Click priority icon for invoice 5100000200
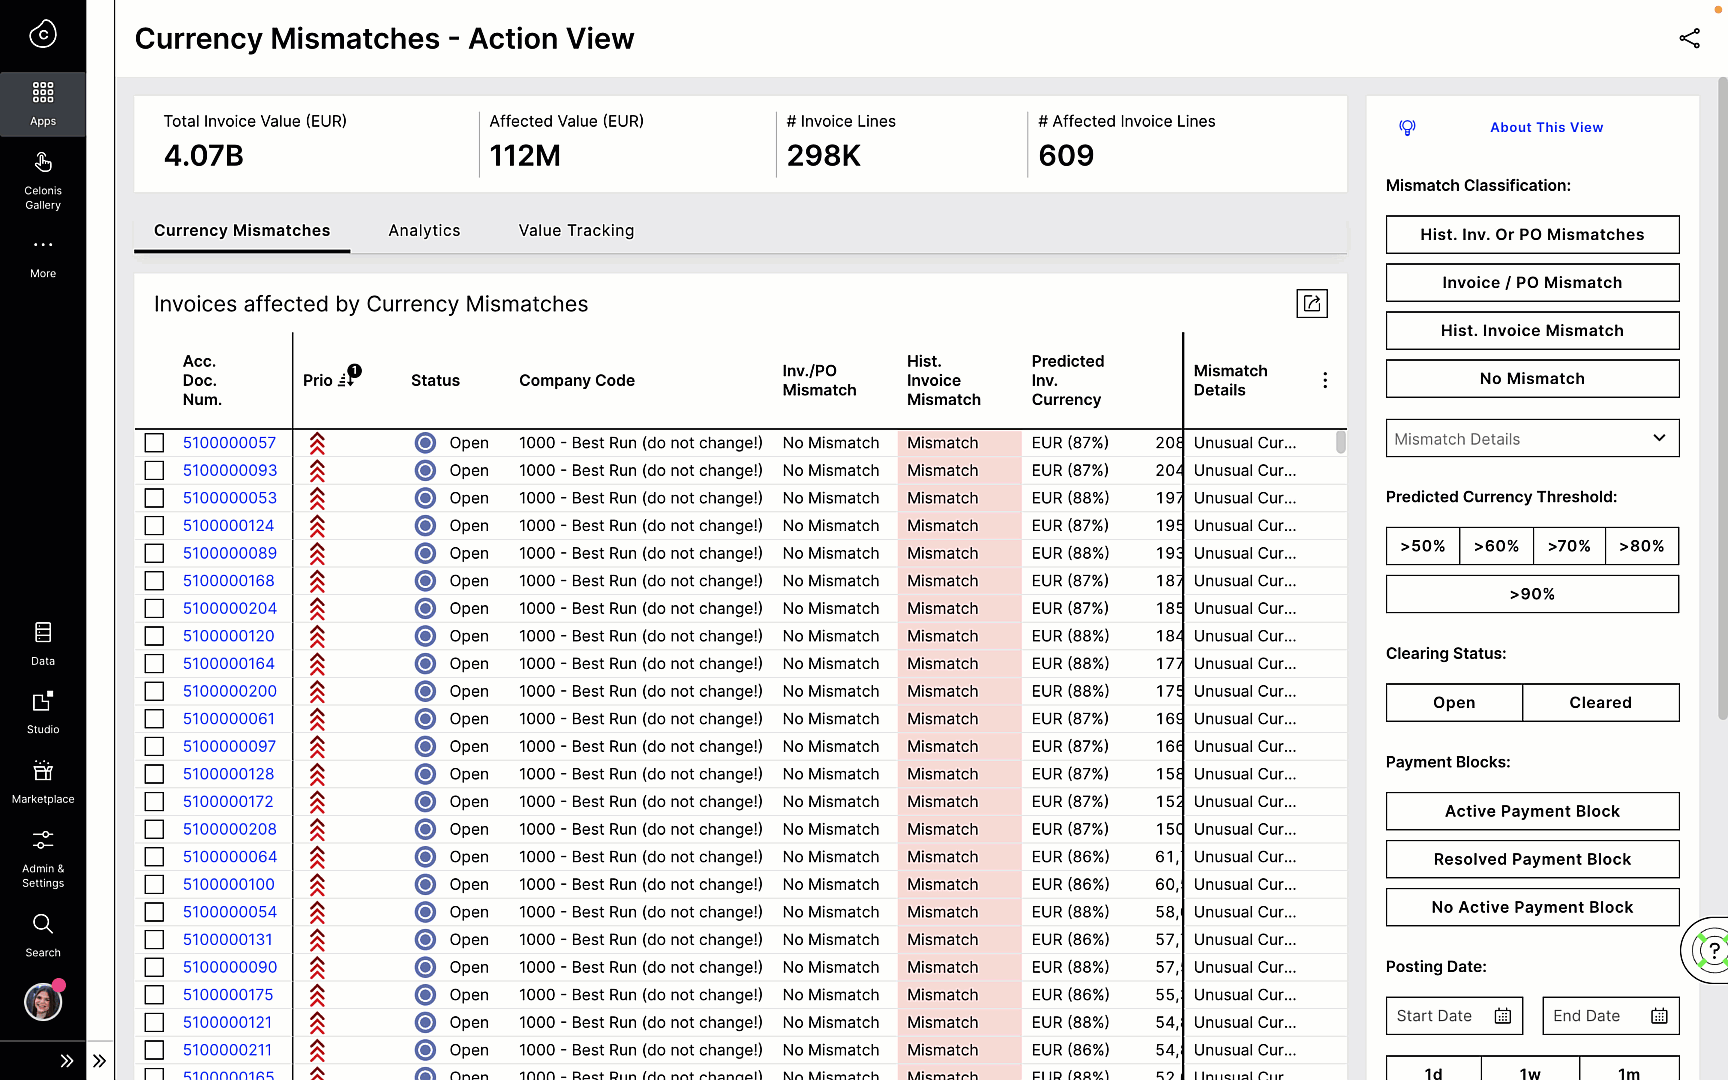Image resolution: width=1728 pixels, height=1080 pixels. pyautogui.click(x=317, y=691)
